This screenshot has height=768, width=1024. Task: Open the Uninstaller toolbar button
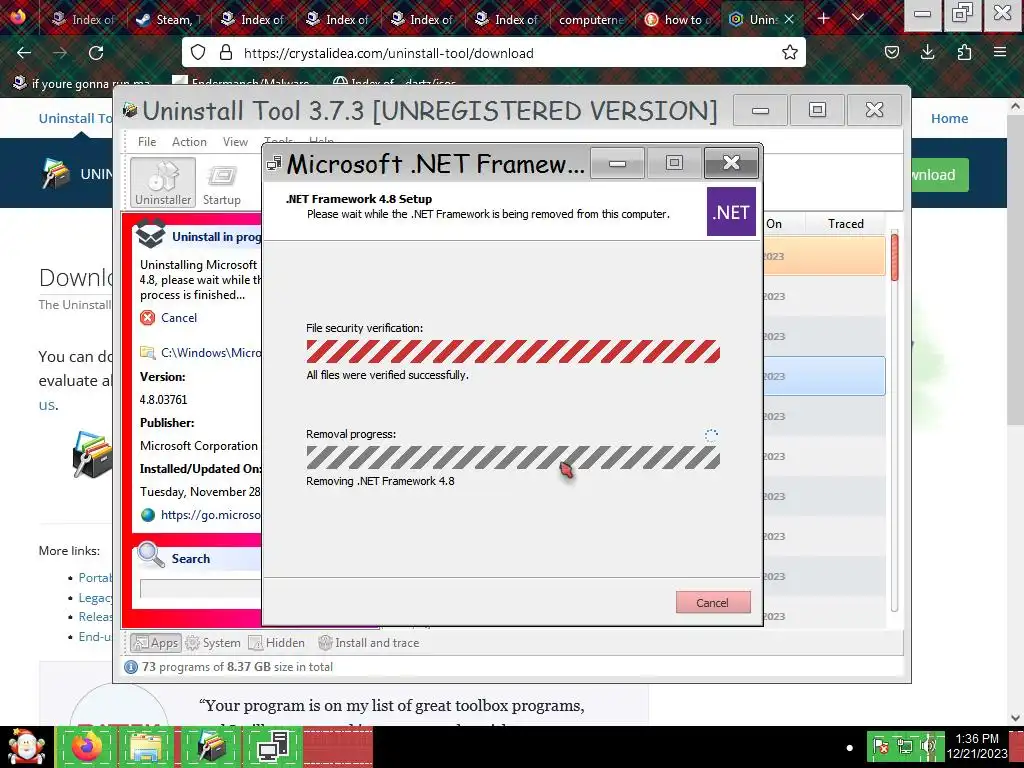pos(163,182)
